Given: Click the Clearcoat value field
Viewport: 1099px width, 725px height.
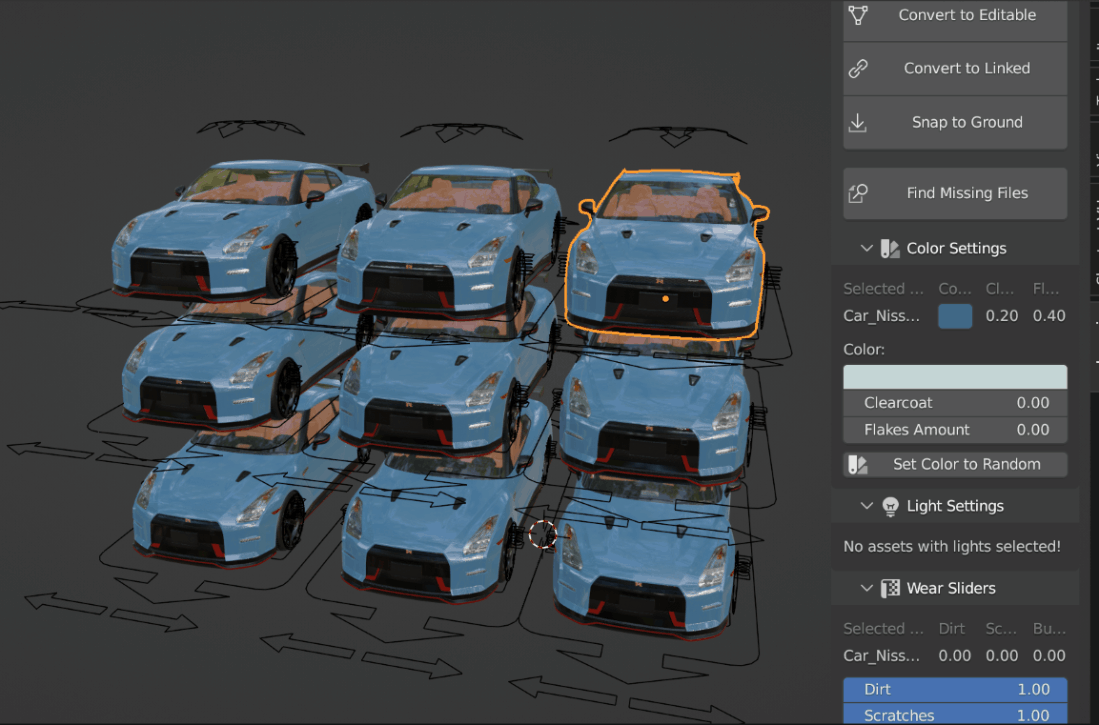Looking at the screenshot, I should pos(954,402).
